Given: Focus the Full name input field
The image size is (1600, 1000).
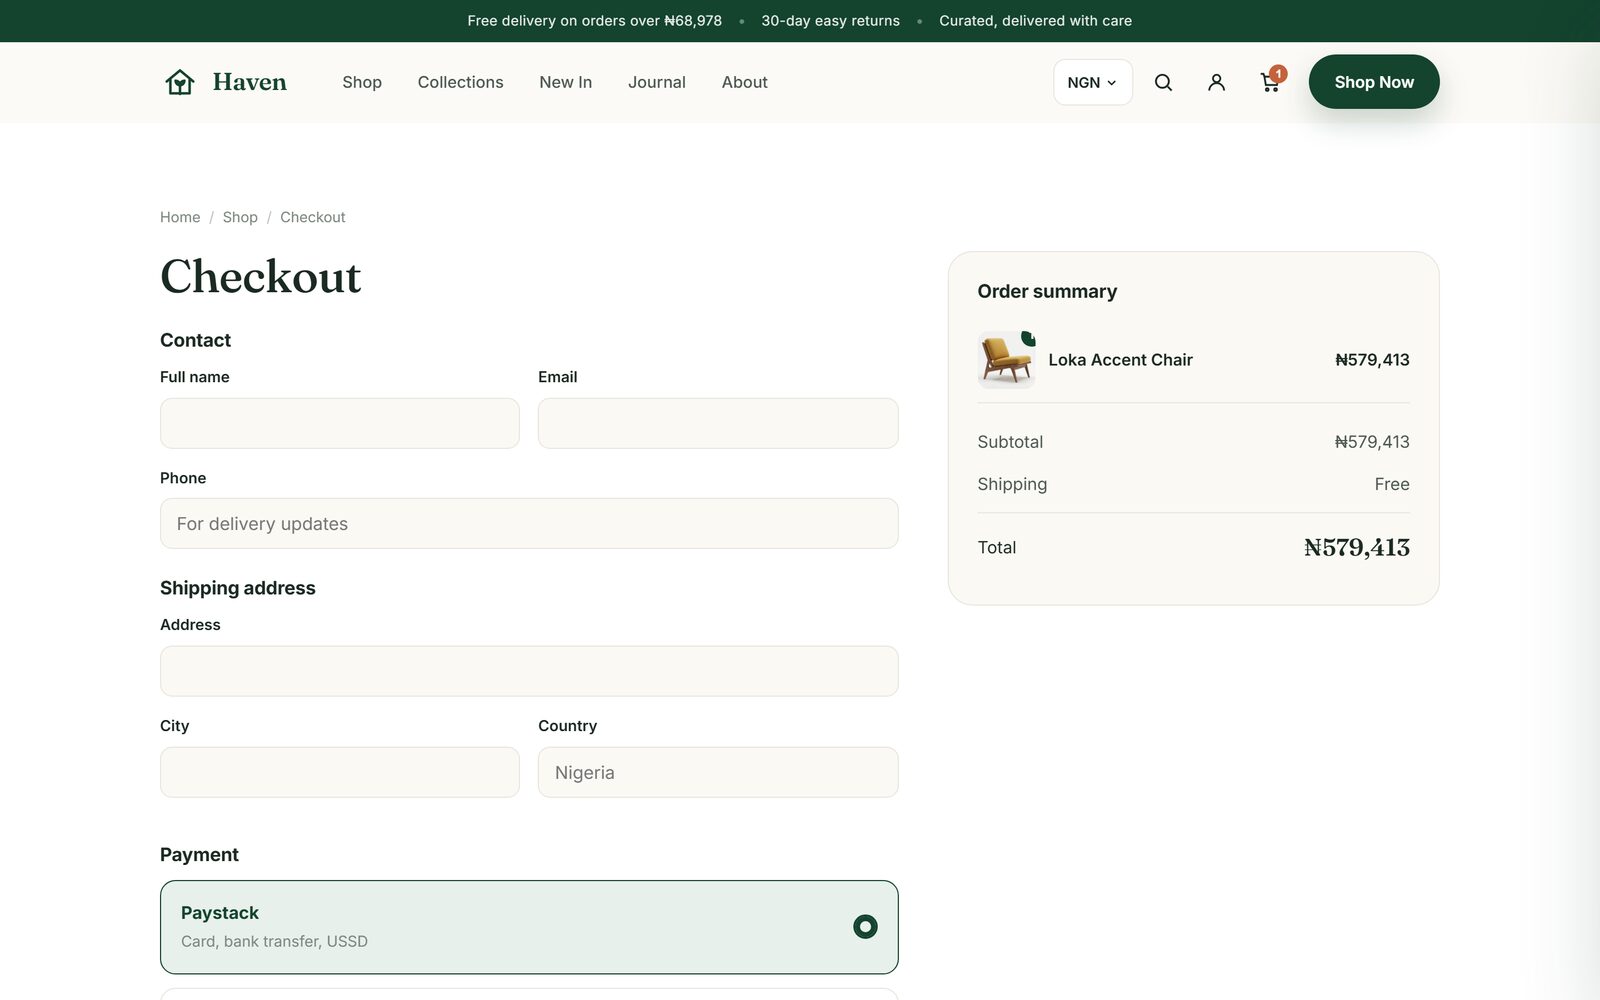Looking at the screenshot, I should (340, 423).
